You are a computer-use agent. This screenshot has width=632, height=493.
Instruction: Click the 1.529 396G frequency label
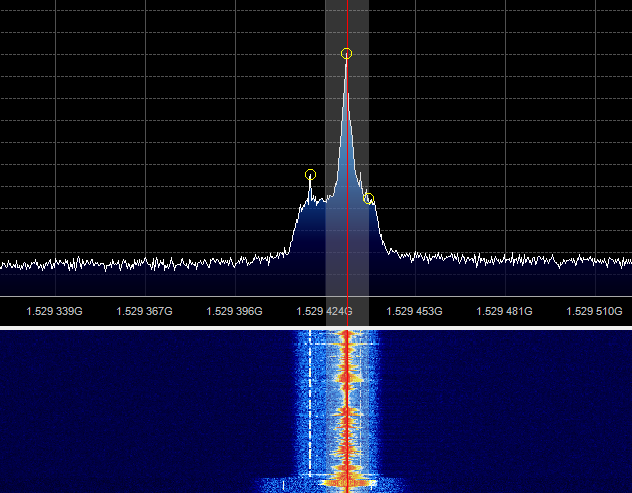tap(234, 311)
